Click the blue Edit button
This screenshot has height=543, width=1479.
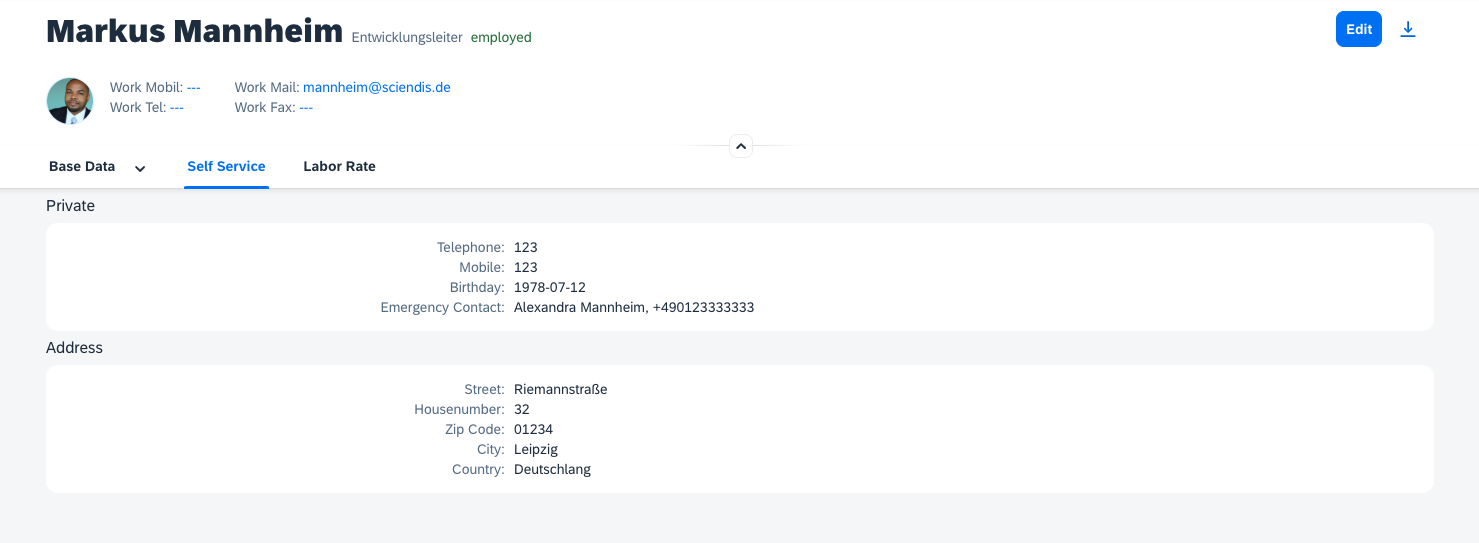(x=1358, y=29)
